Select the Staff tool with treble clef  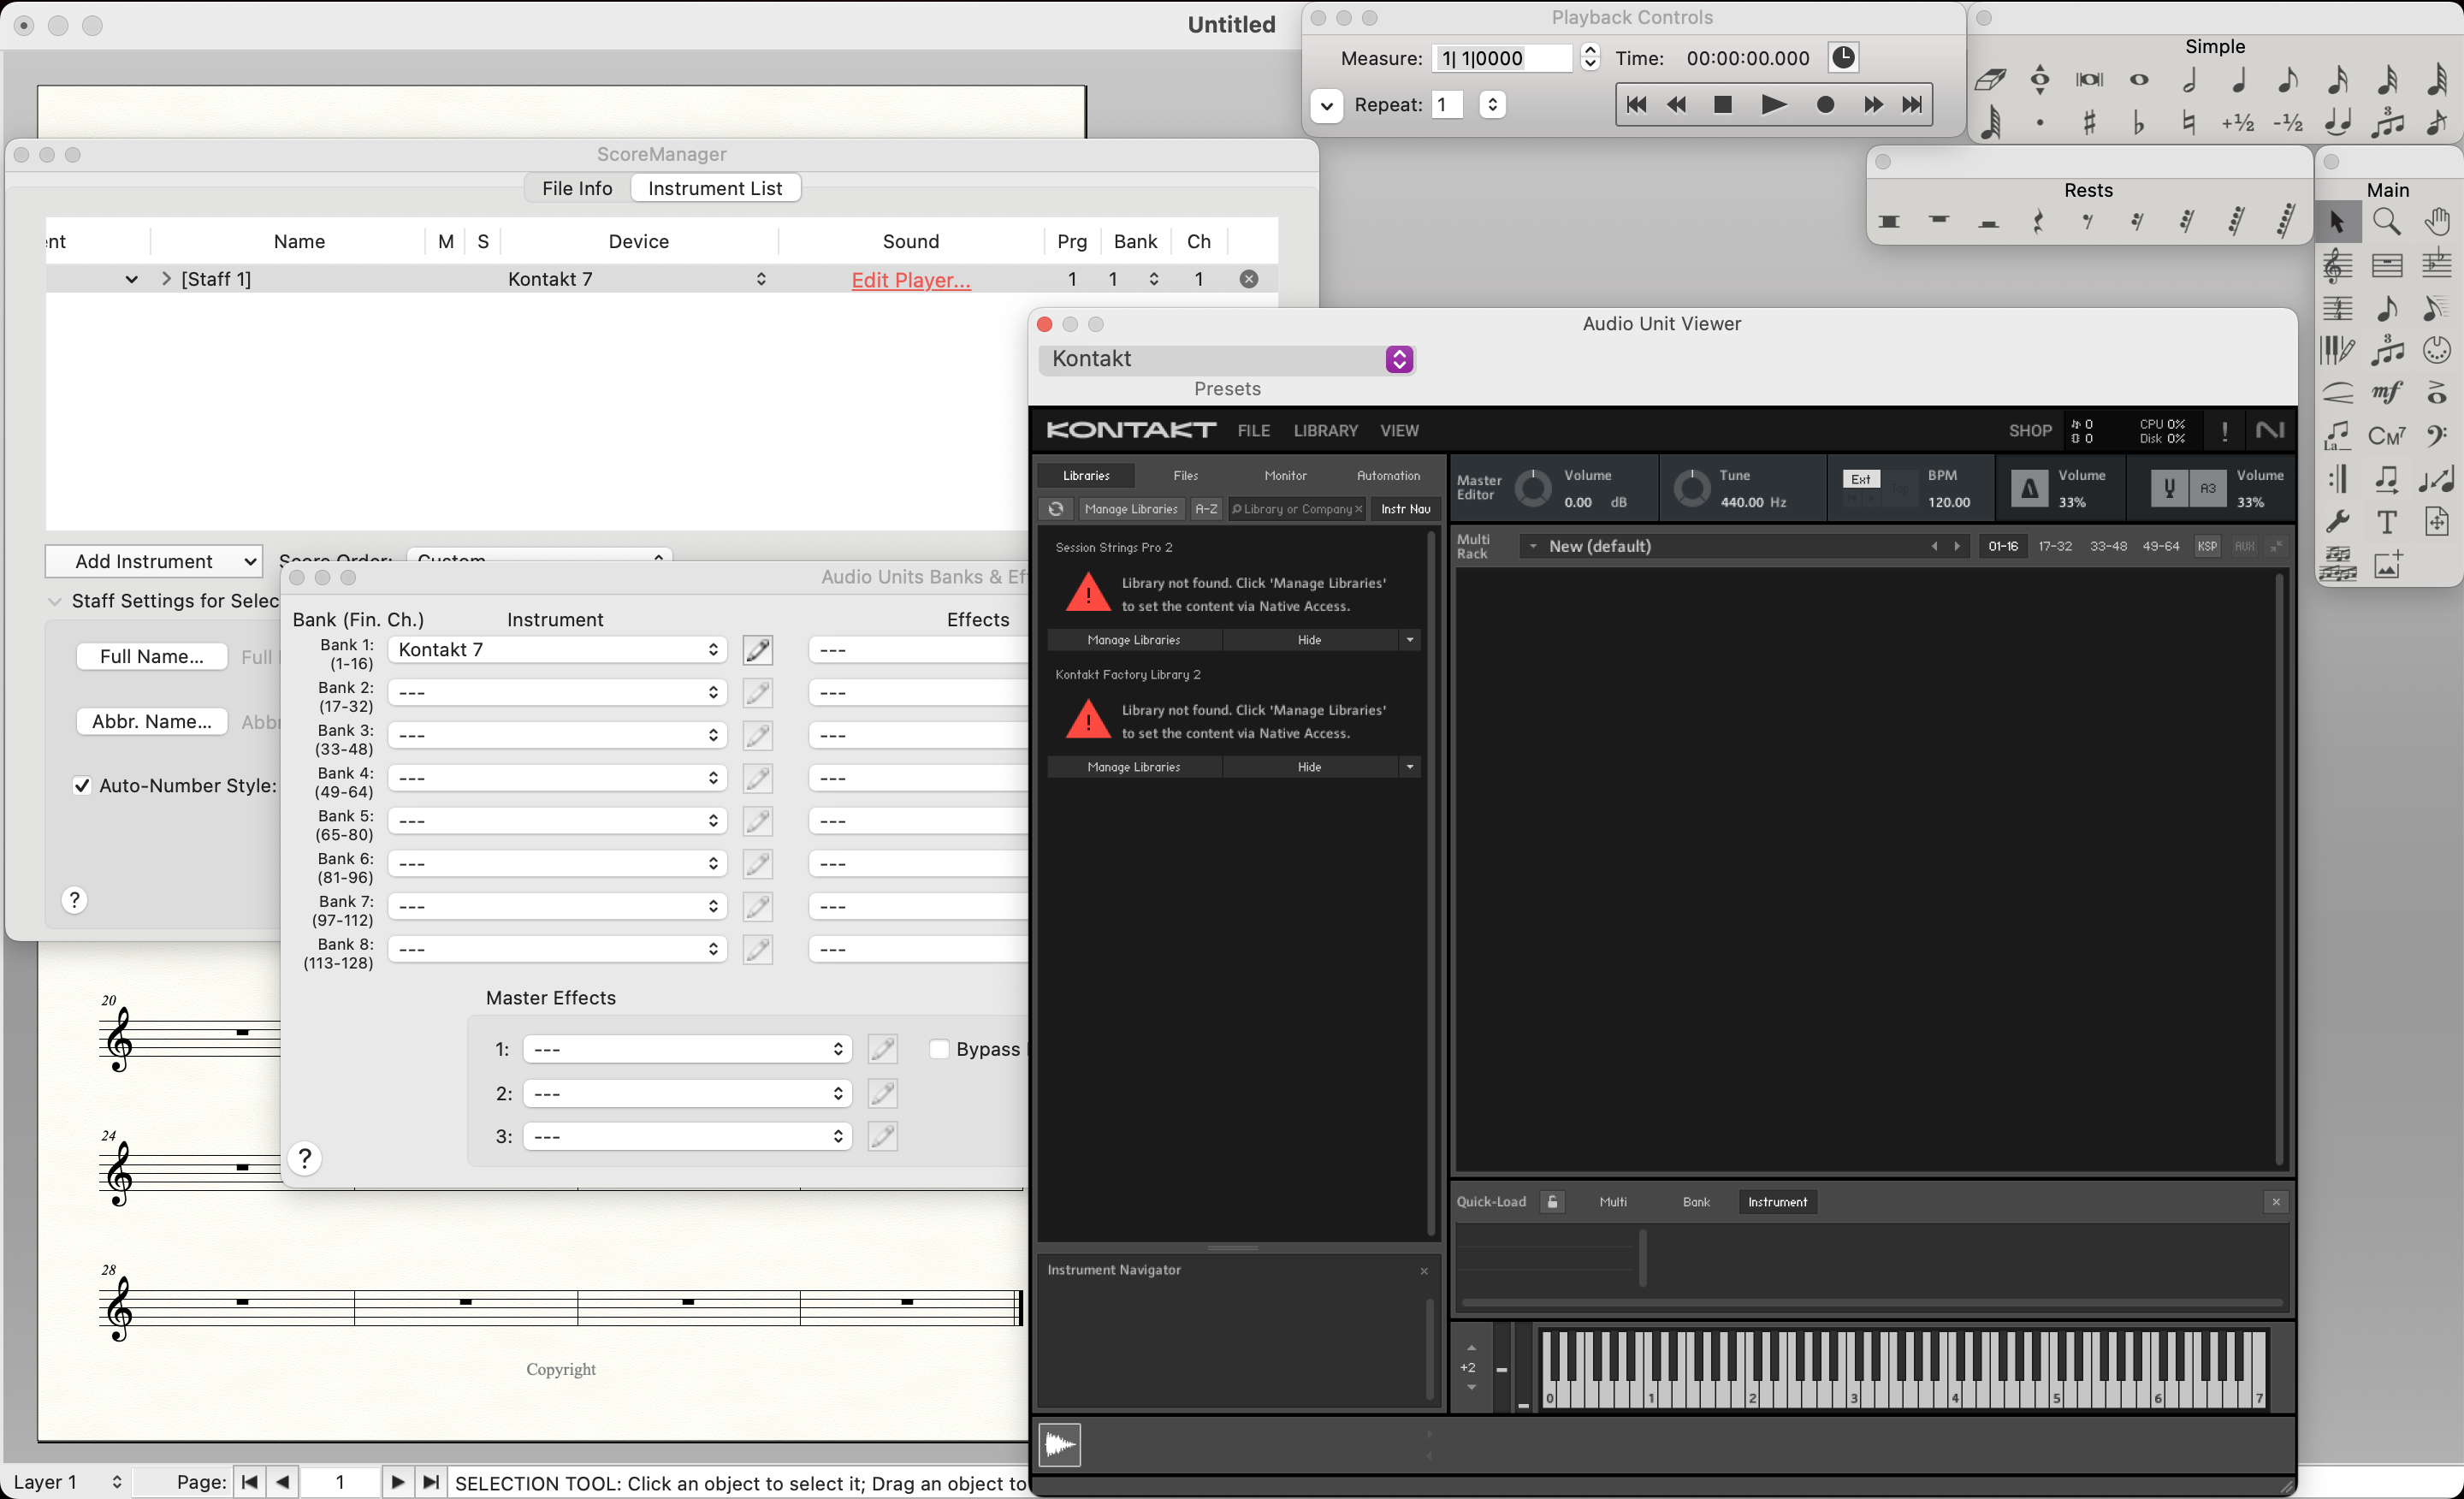[2337, 265]
